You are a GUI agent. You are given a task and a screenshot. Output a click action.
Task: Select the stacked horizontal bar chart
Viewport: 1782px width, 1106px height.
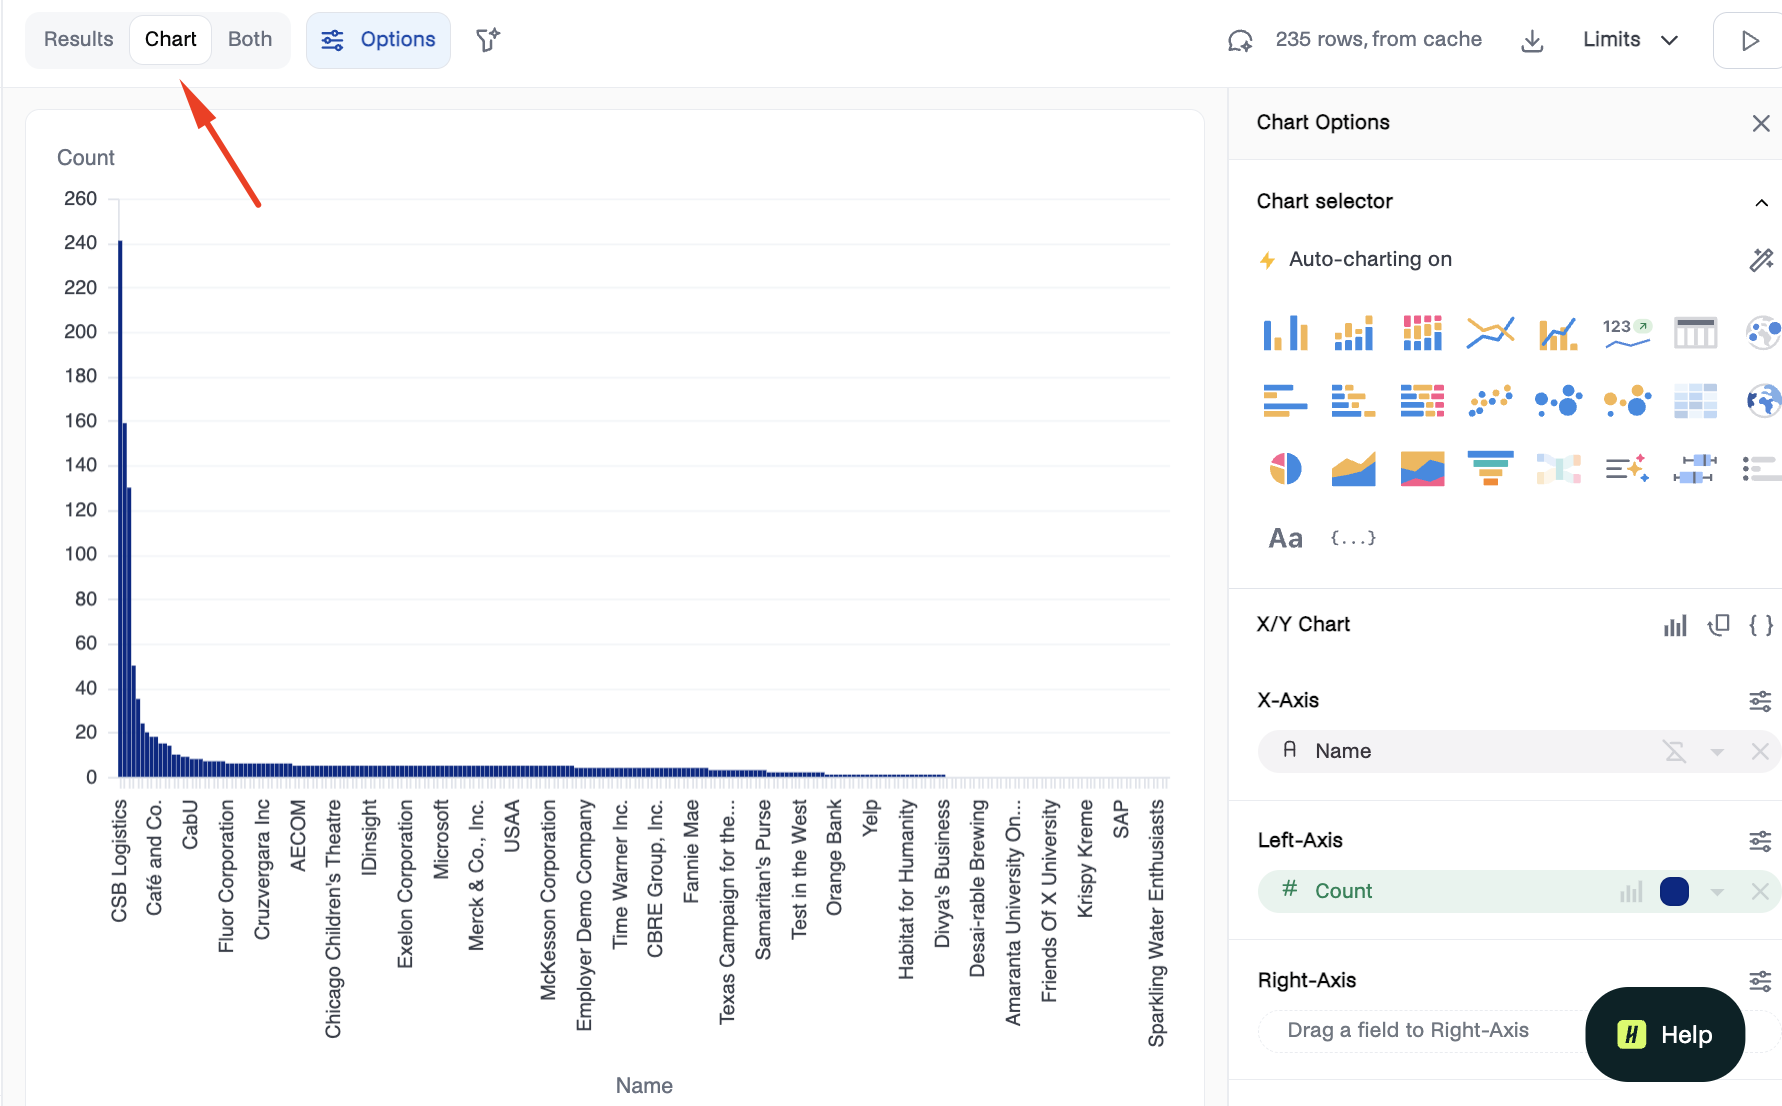pos(1354,400)
